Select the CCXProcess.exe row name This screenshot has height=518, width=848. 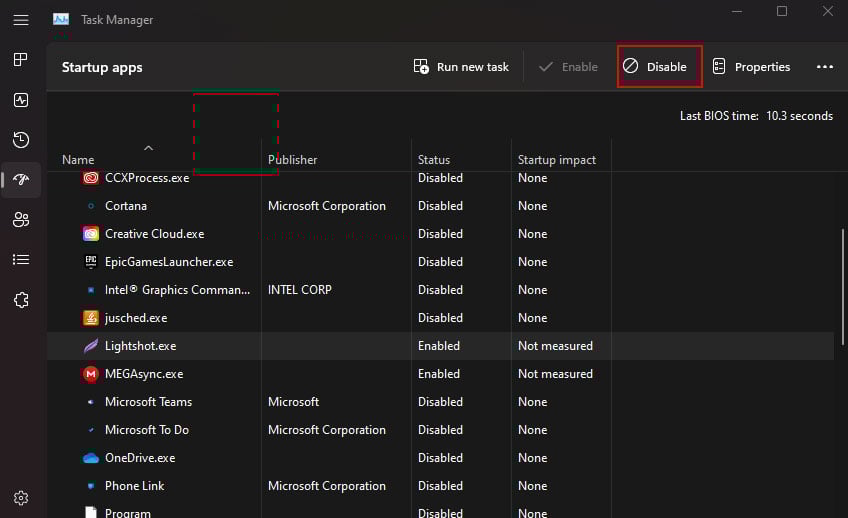147,178
